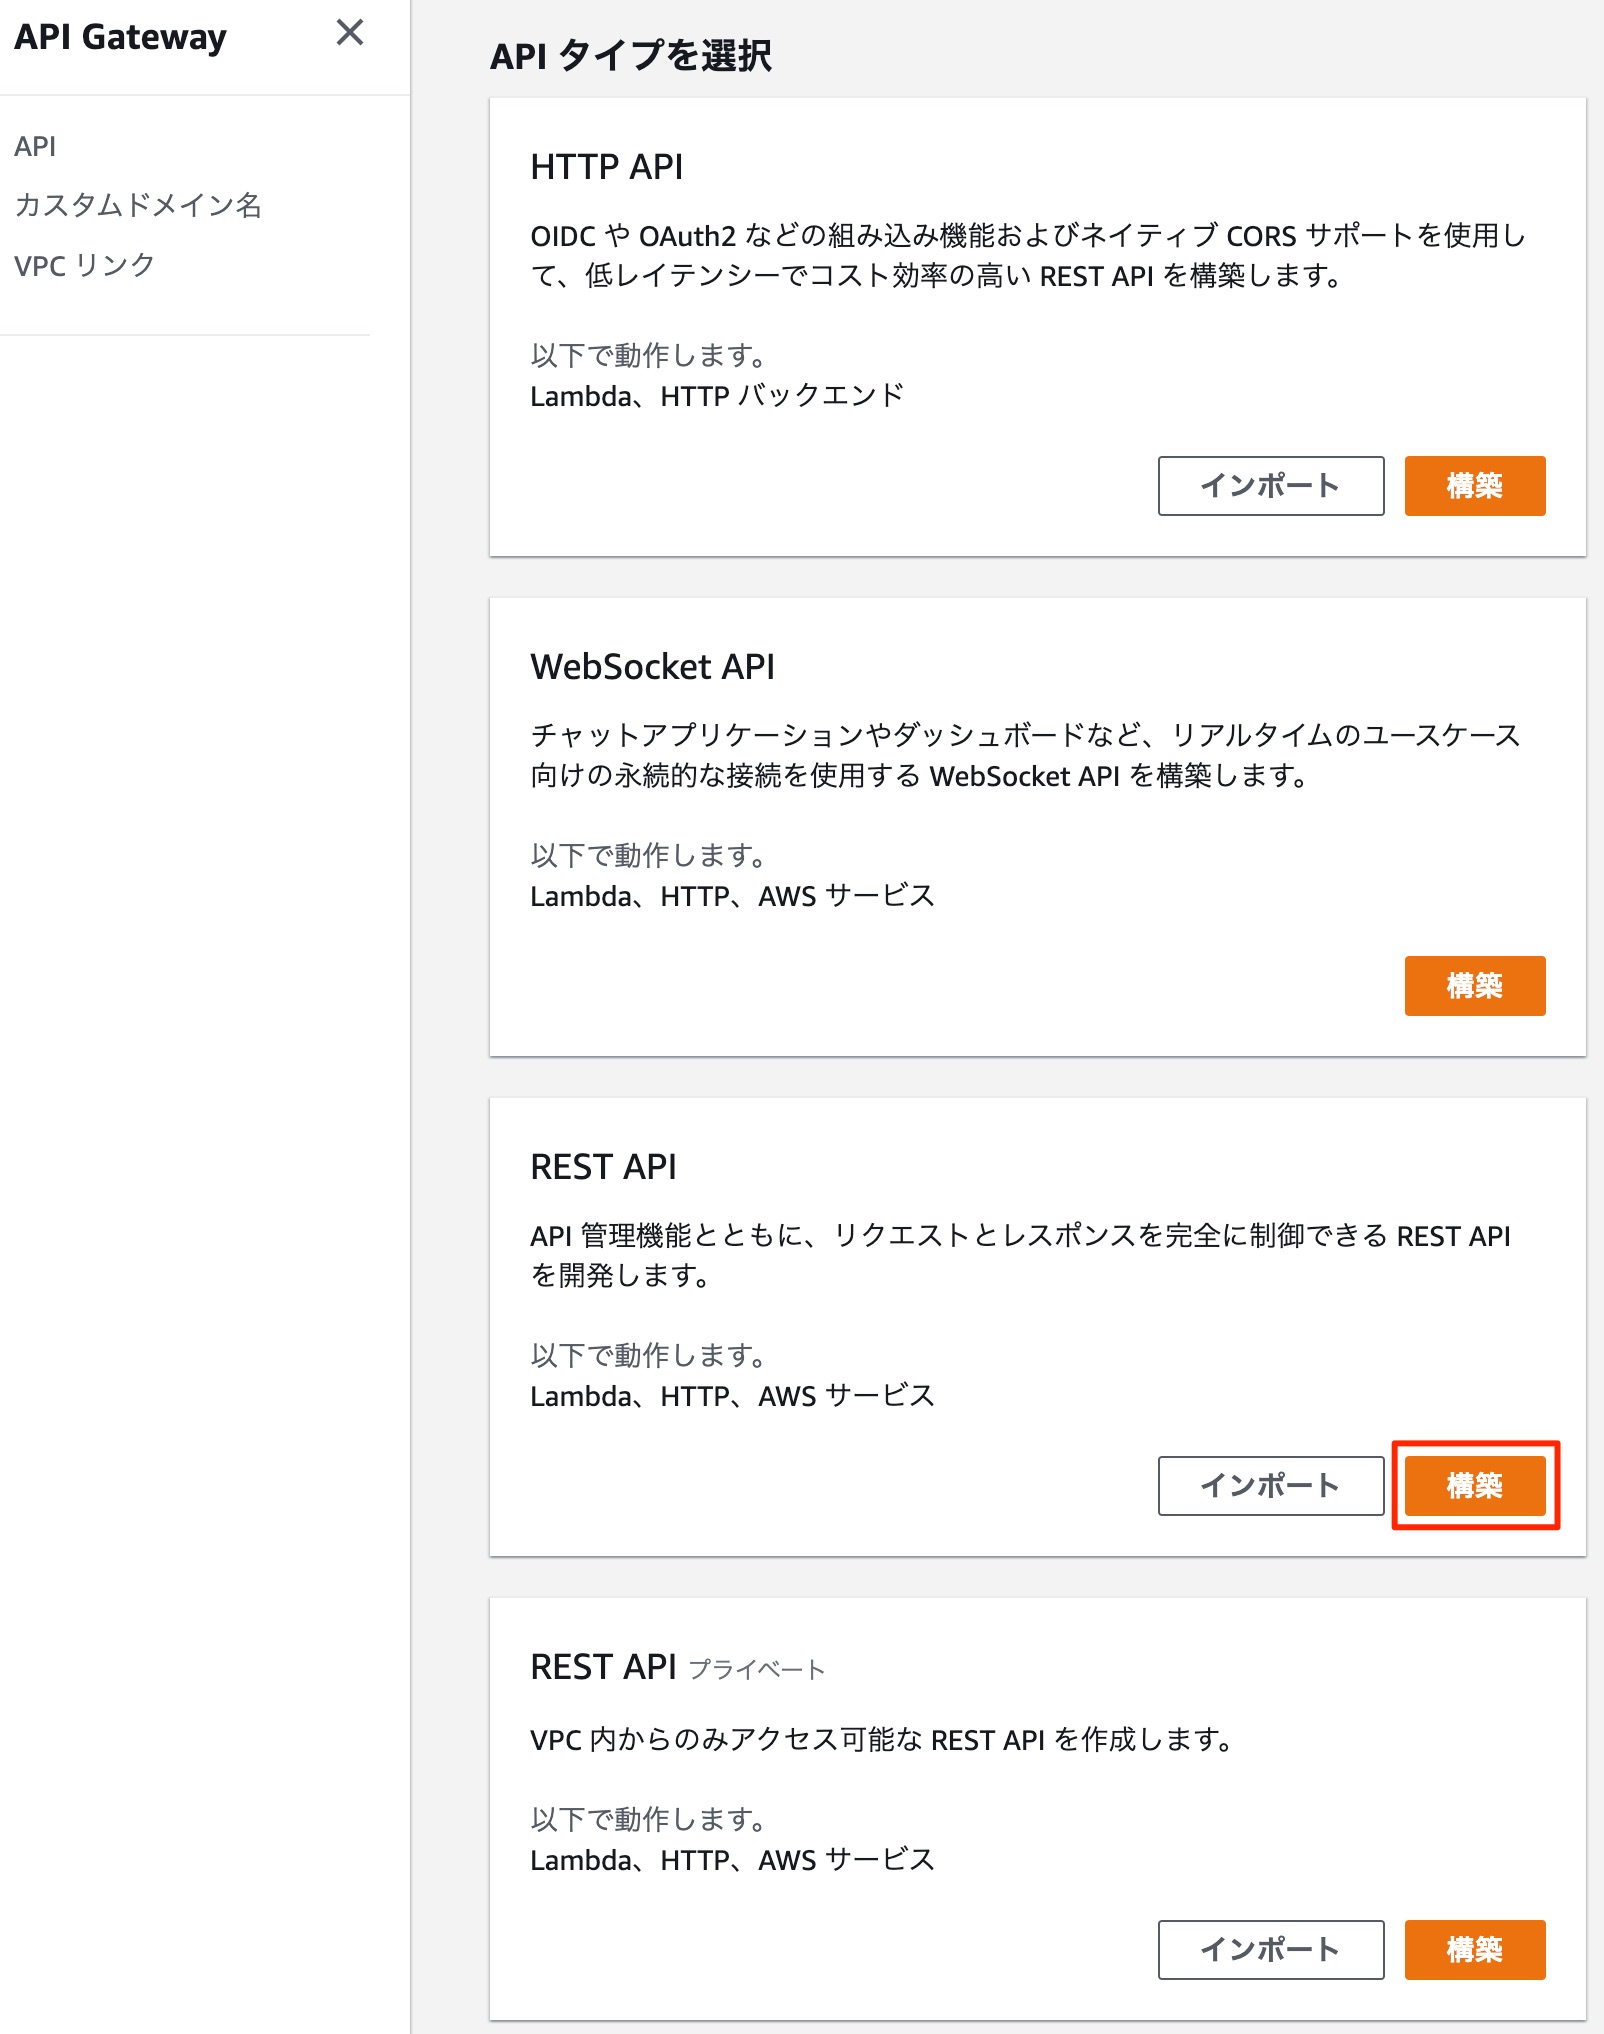Viewport: 1604px width, 2034px height.
Task: Click the 構築 button for HTTP API
Action: [x=1474, y=487]
